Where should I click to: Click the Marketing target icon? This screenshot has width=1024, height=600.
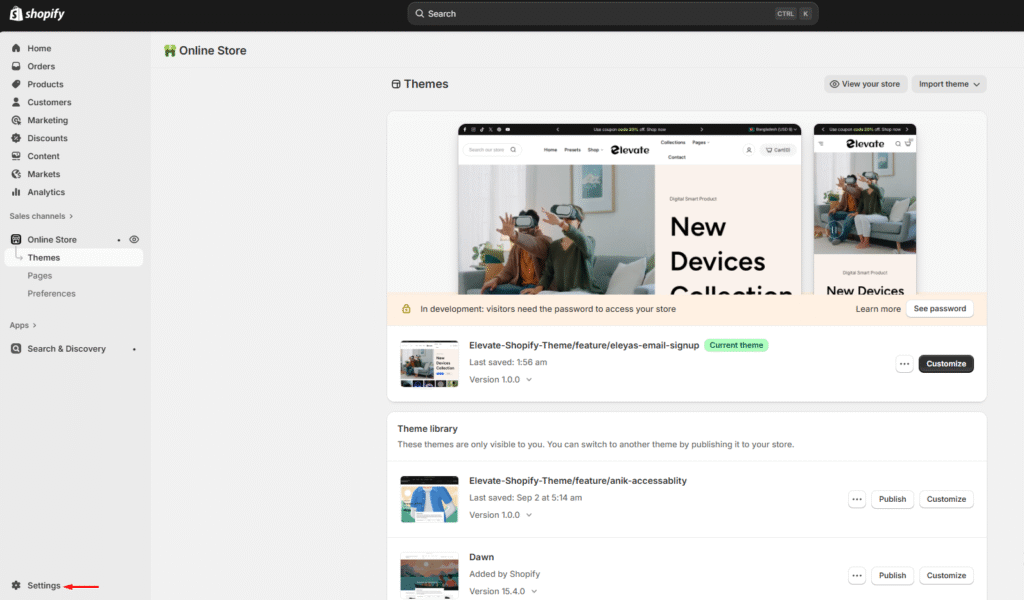[16, 120]
